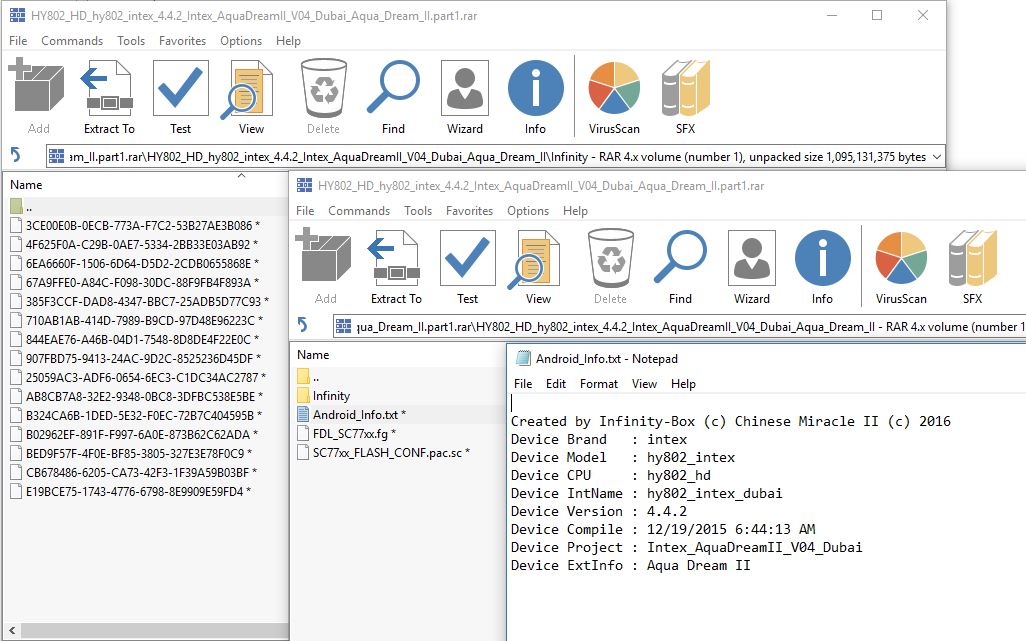This screenshot has width=1026, height=641.
Task: Click Extract To in back WinRAR window
Action: click(108, 88)
